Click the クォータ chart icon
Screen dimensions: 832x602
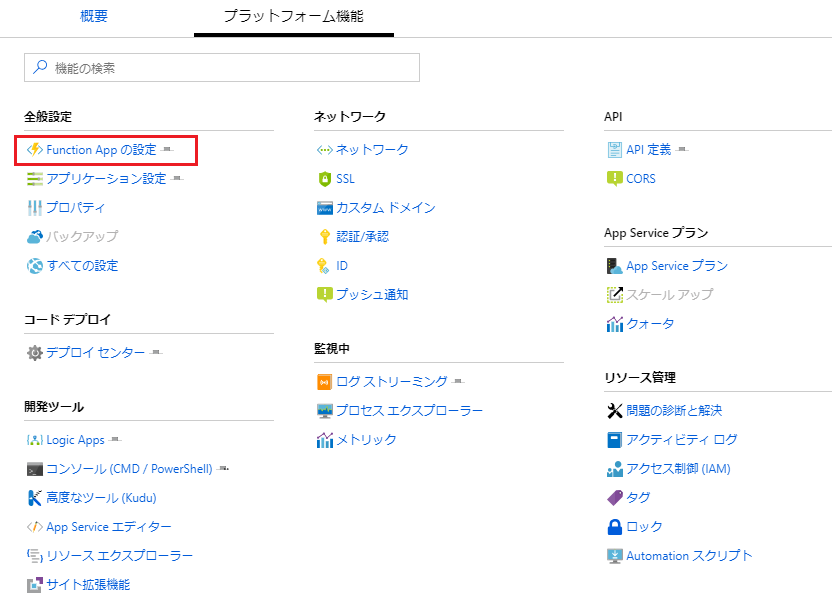pos(614,324)
